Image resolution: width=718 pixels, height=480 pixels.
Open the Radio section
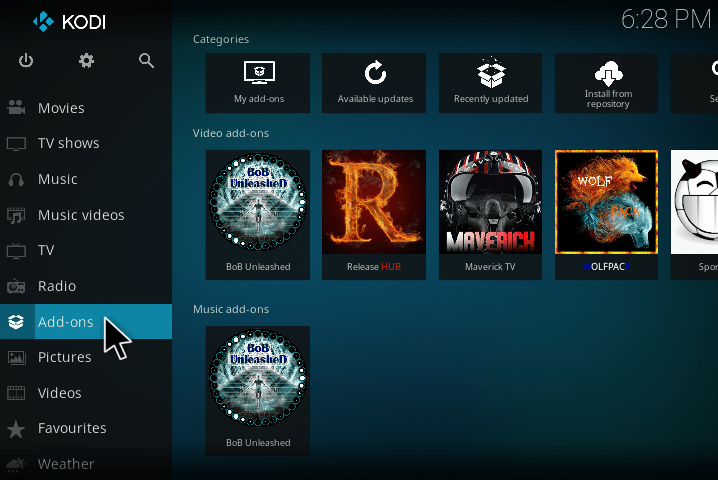click(x=86, y=286)
